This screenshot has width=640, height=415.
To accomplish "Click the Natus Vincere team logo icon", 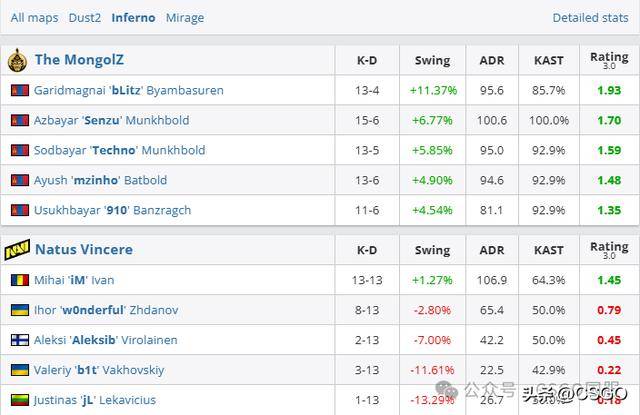I will pyautogui.click(x=17, y=249).
